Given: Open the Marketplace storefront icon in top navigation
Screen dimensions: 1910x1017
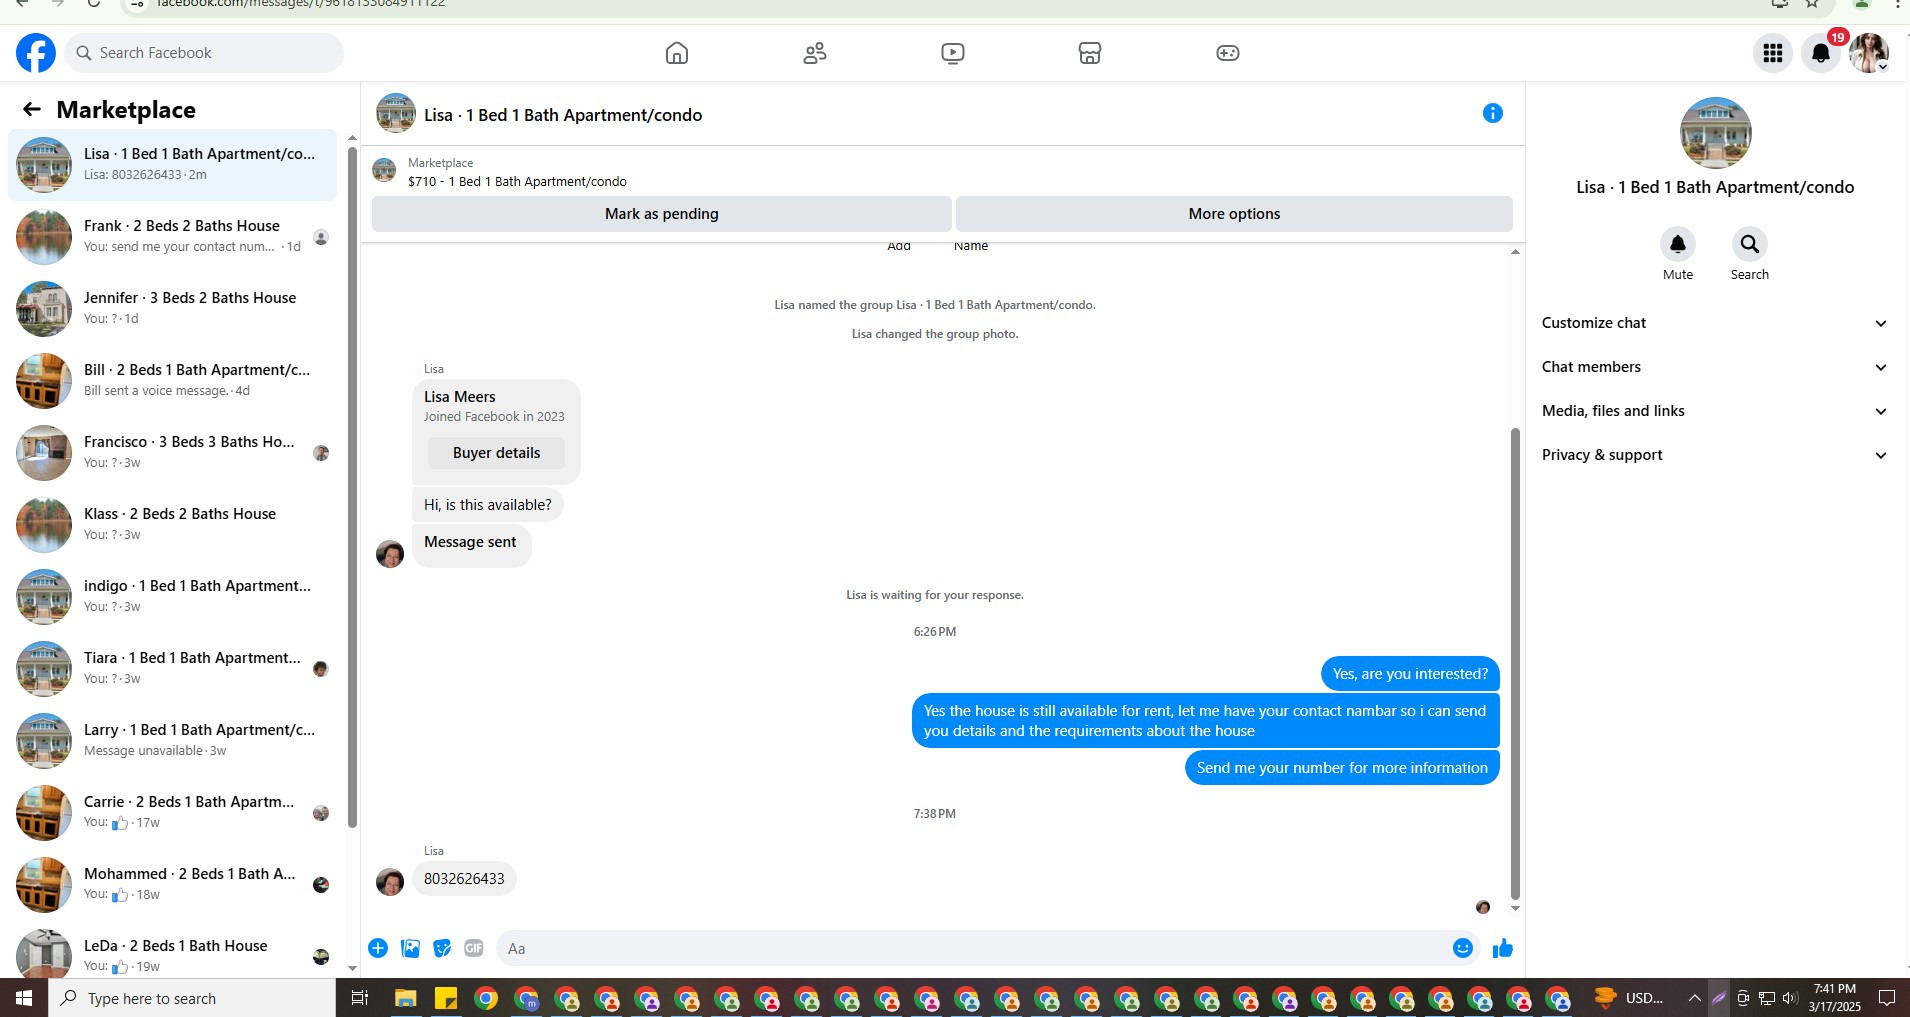Looking at the screenshot, I should click(x=1090, y=53).
